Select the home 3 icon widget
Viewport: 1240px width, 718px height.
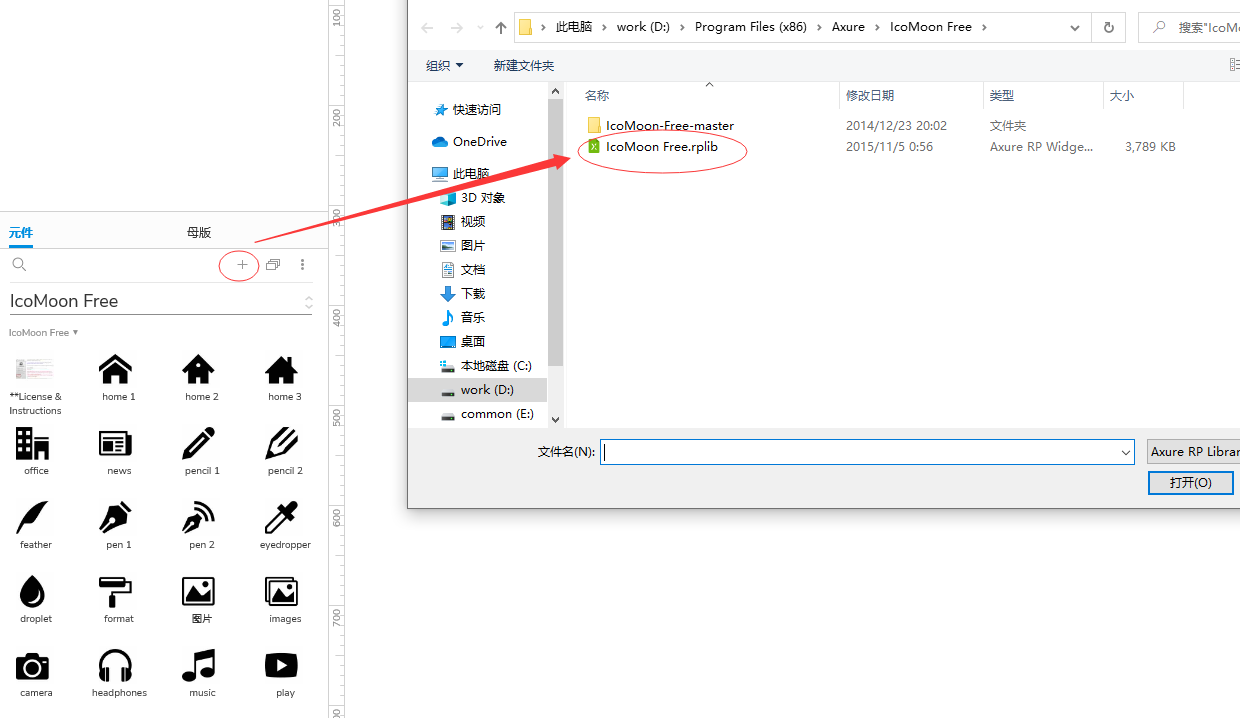(282, 370)
